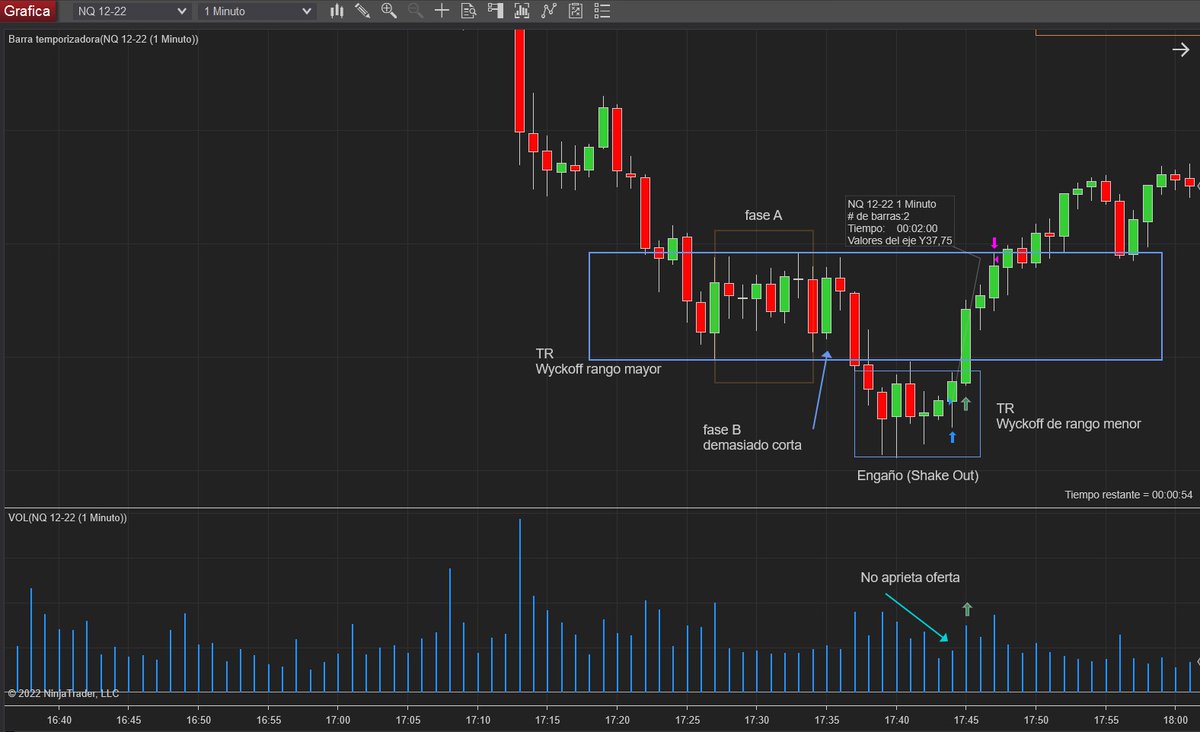Select the 'No aprieta oferta' volume annotation
1200x732 pixels.
click(x=908, y=578)
